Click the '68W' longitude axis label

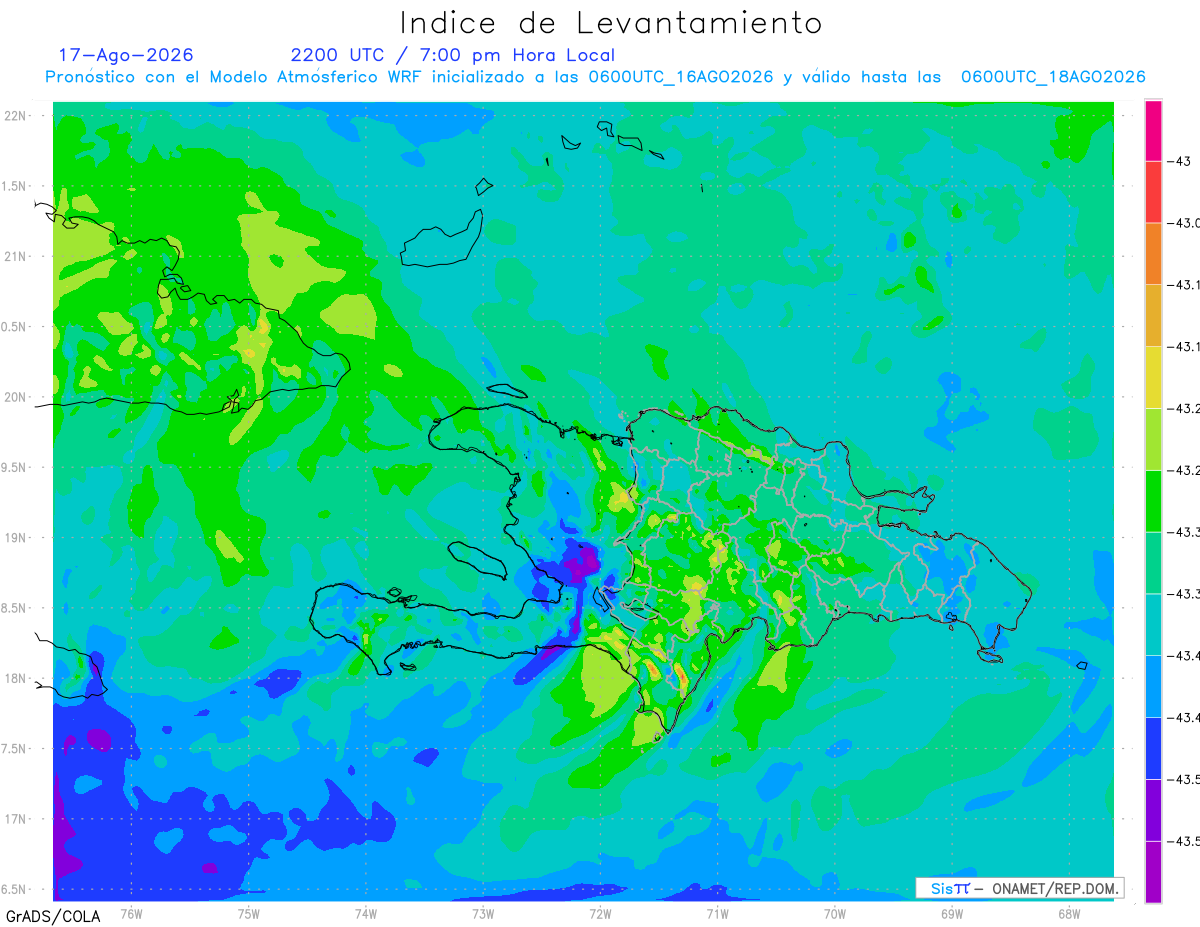point(1068,912)
